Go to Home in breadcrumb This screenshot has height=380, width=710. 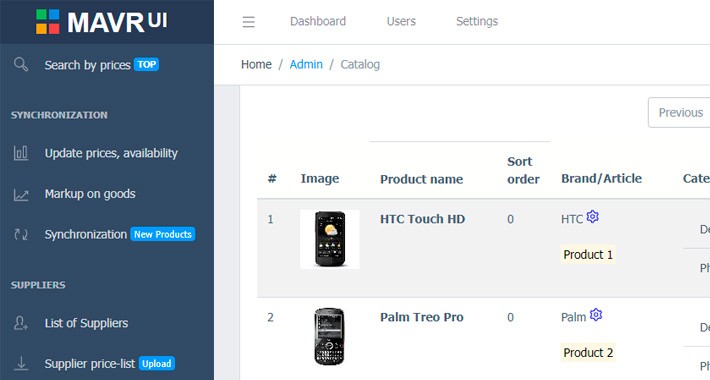[x=256, y=64]
